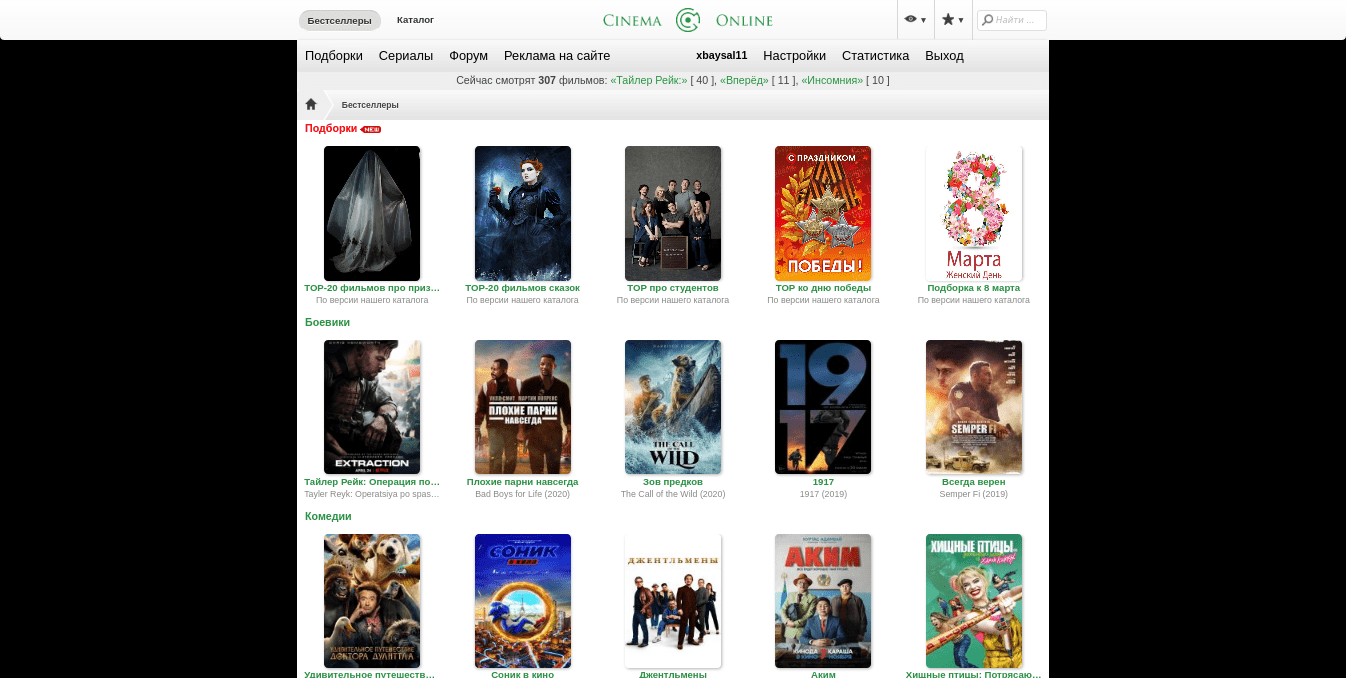
Task: Open Extraction movie poster
Action: pyautogui.click(x=372, y=407)
